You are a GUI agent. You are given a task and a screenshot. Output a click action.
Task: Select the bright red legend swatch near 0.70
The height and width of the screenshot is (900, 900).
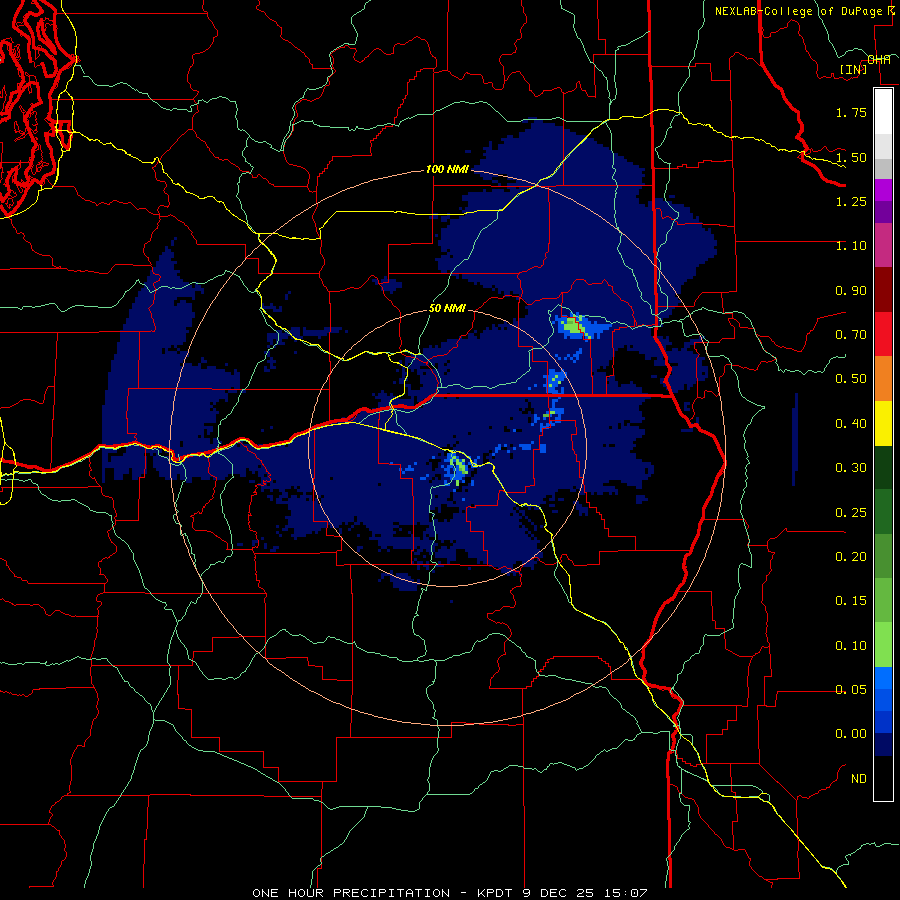pyautogui.click(x=883, y=334)
